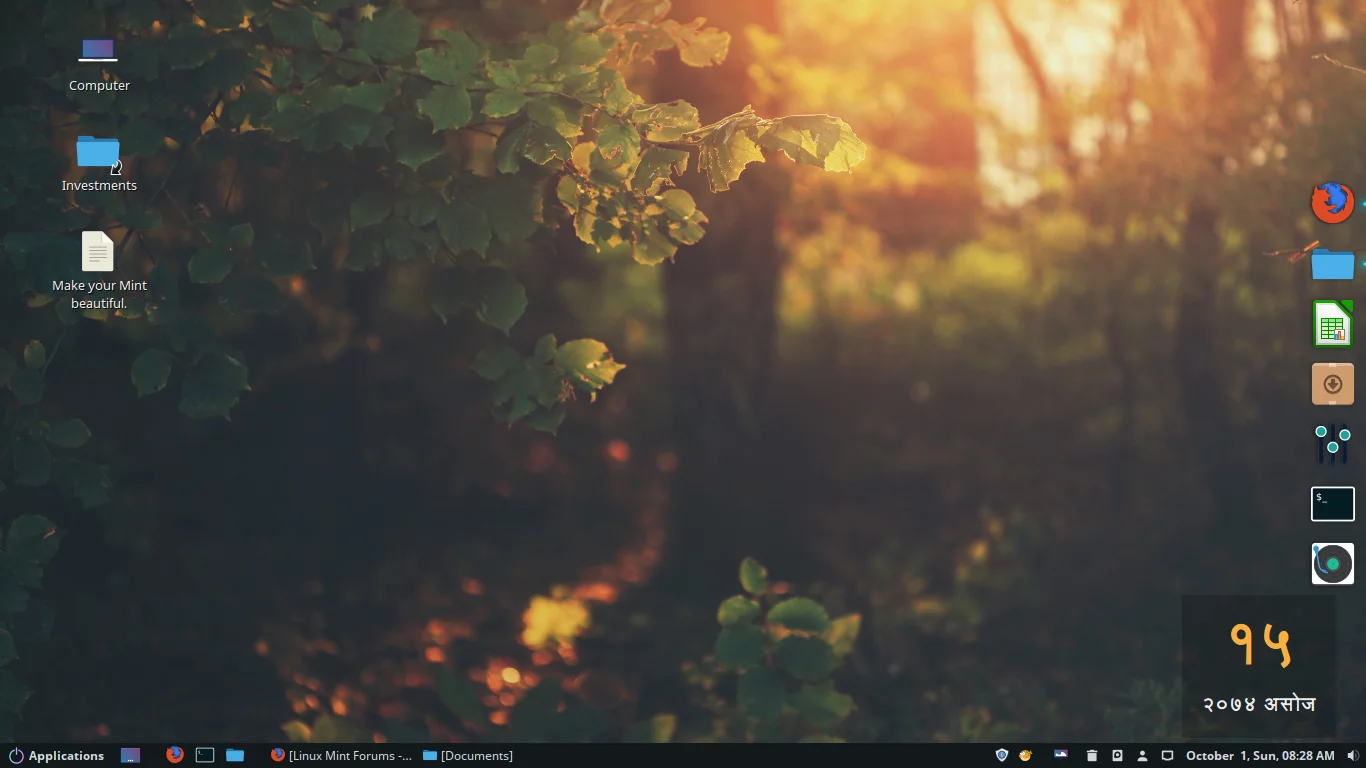Click the display screen tray icon
The width and height of the screenshot is (1366, 768).
click(1167, 756)
